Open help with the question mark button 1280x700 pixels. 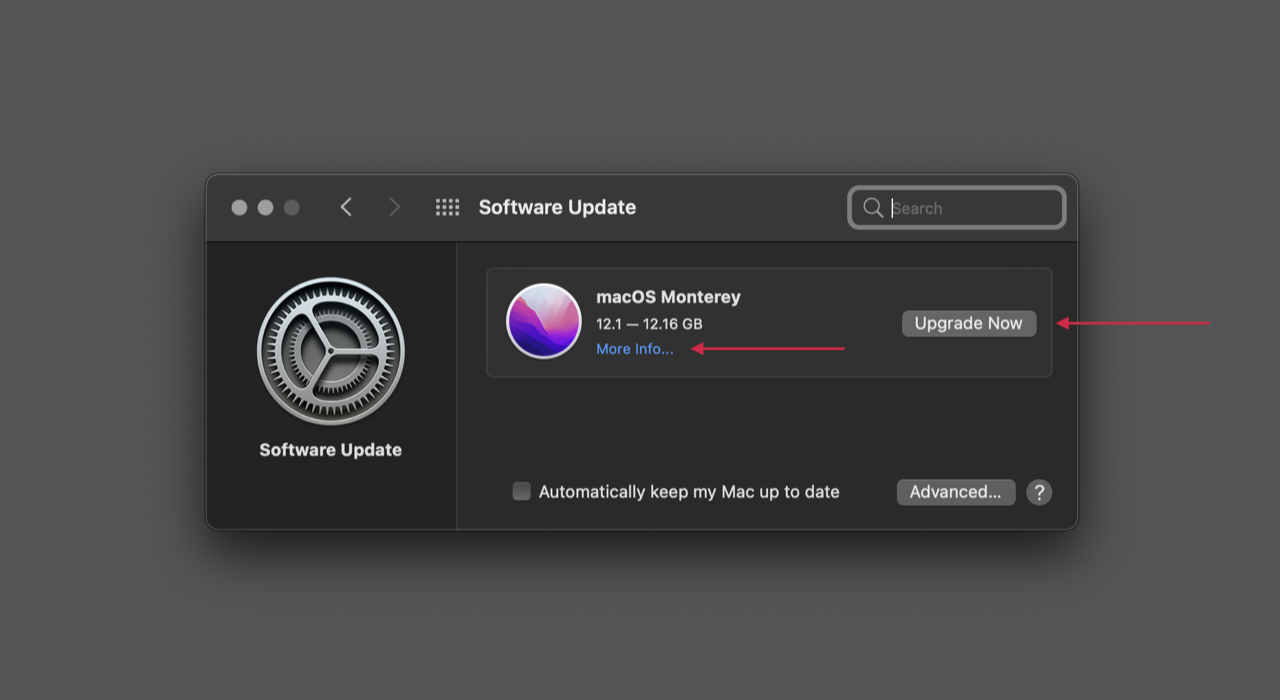[x=1039, y=492]
